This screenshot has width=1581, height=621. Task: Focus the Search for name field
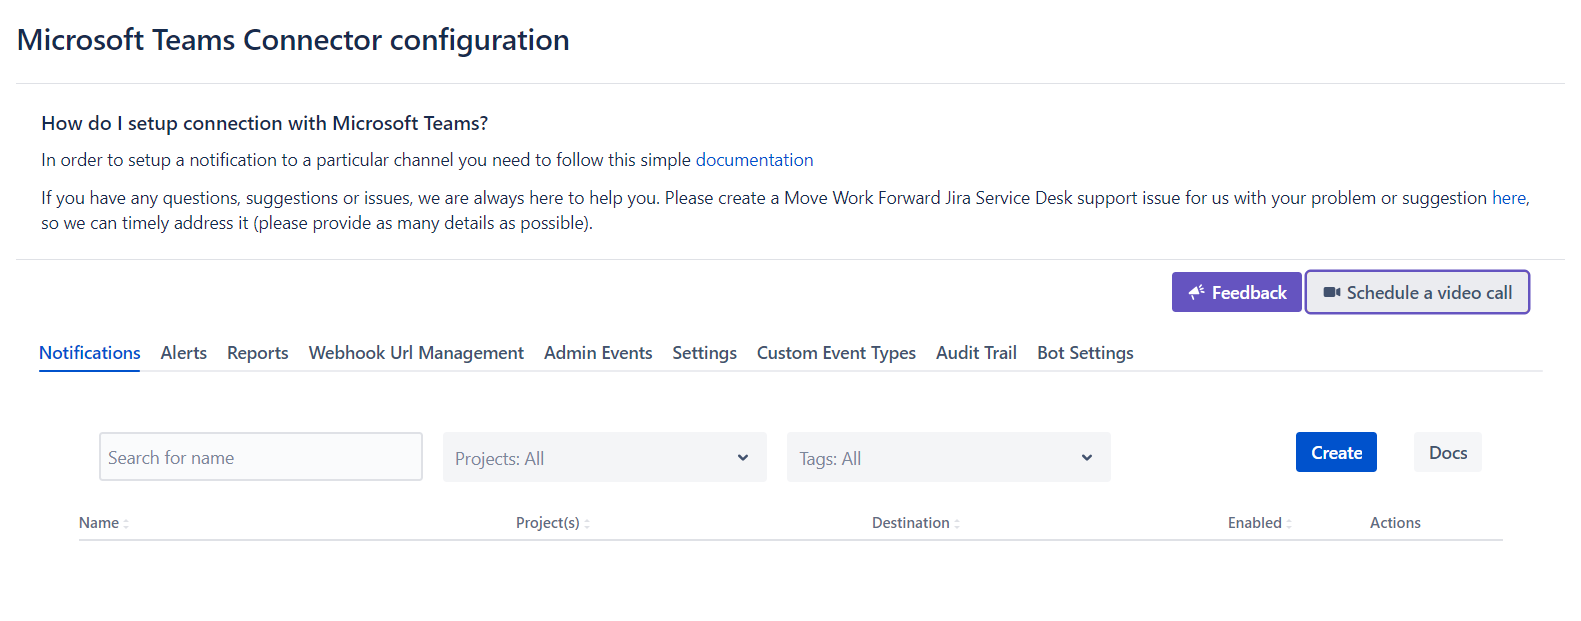point(261,457)
